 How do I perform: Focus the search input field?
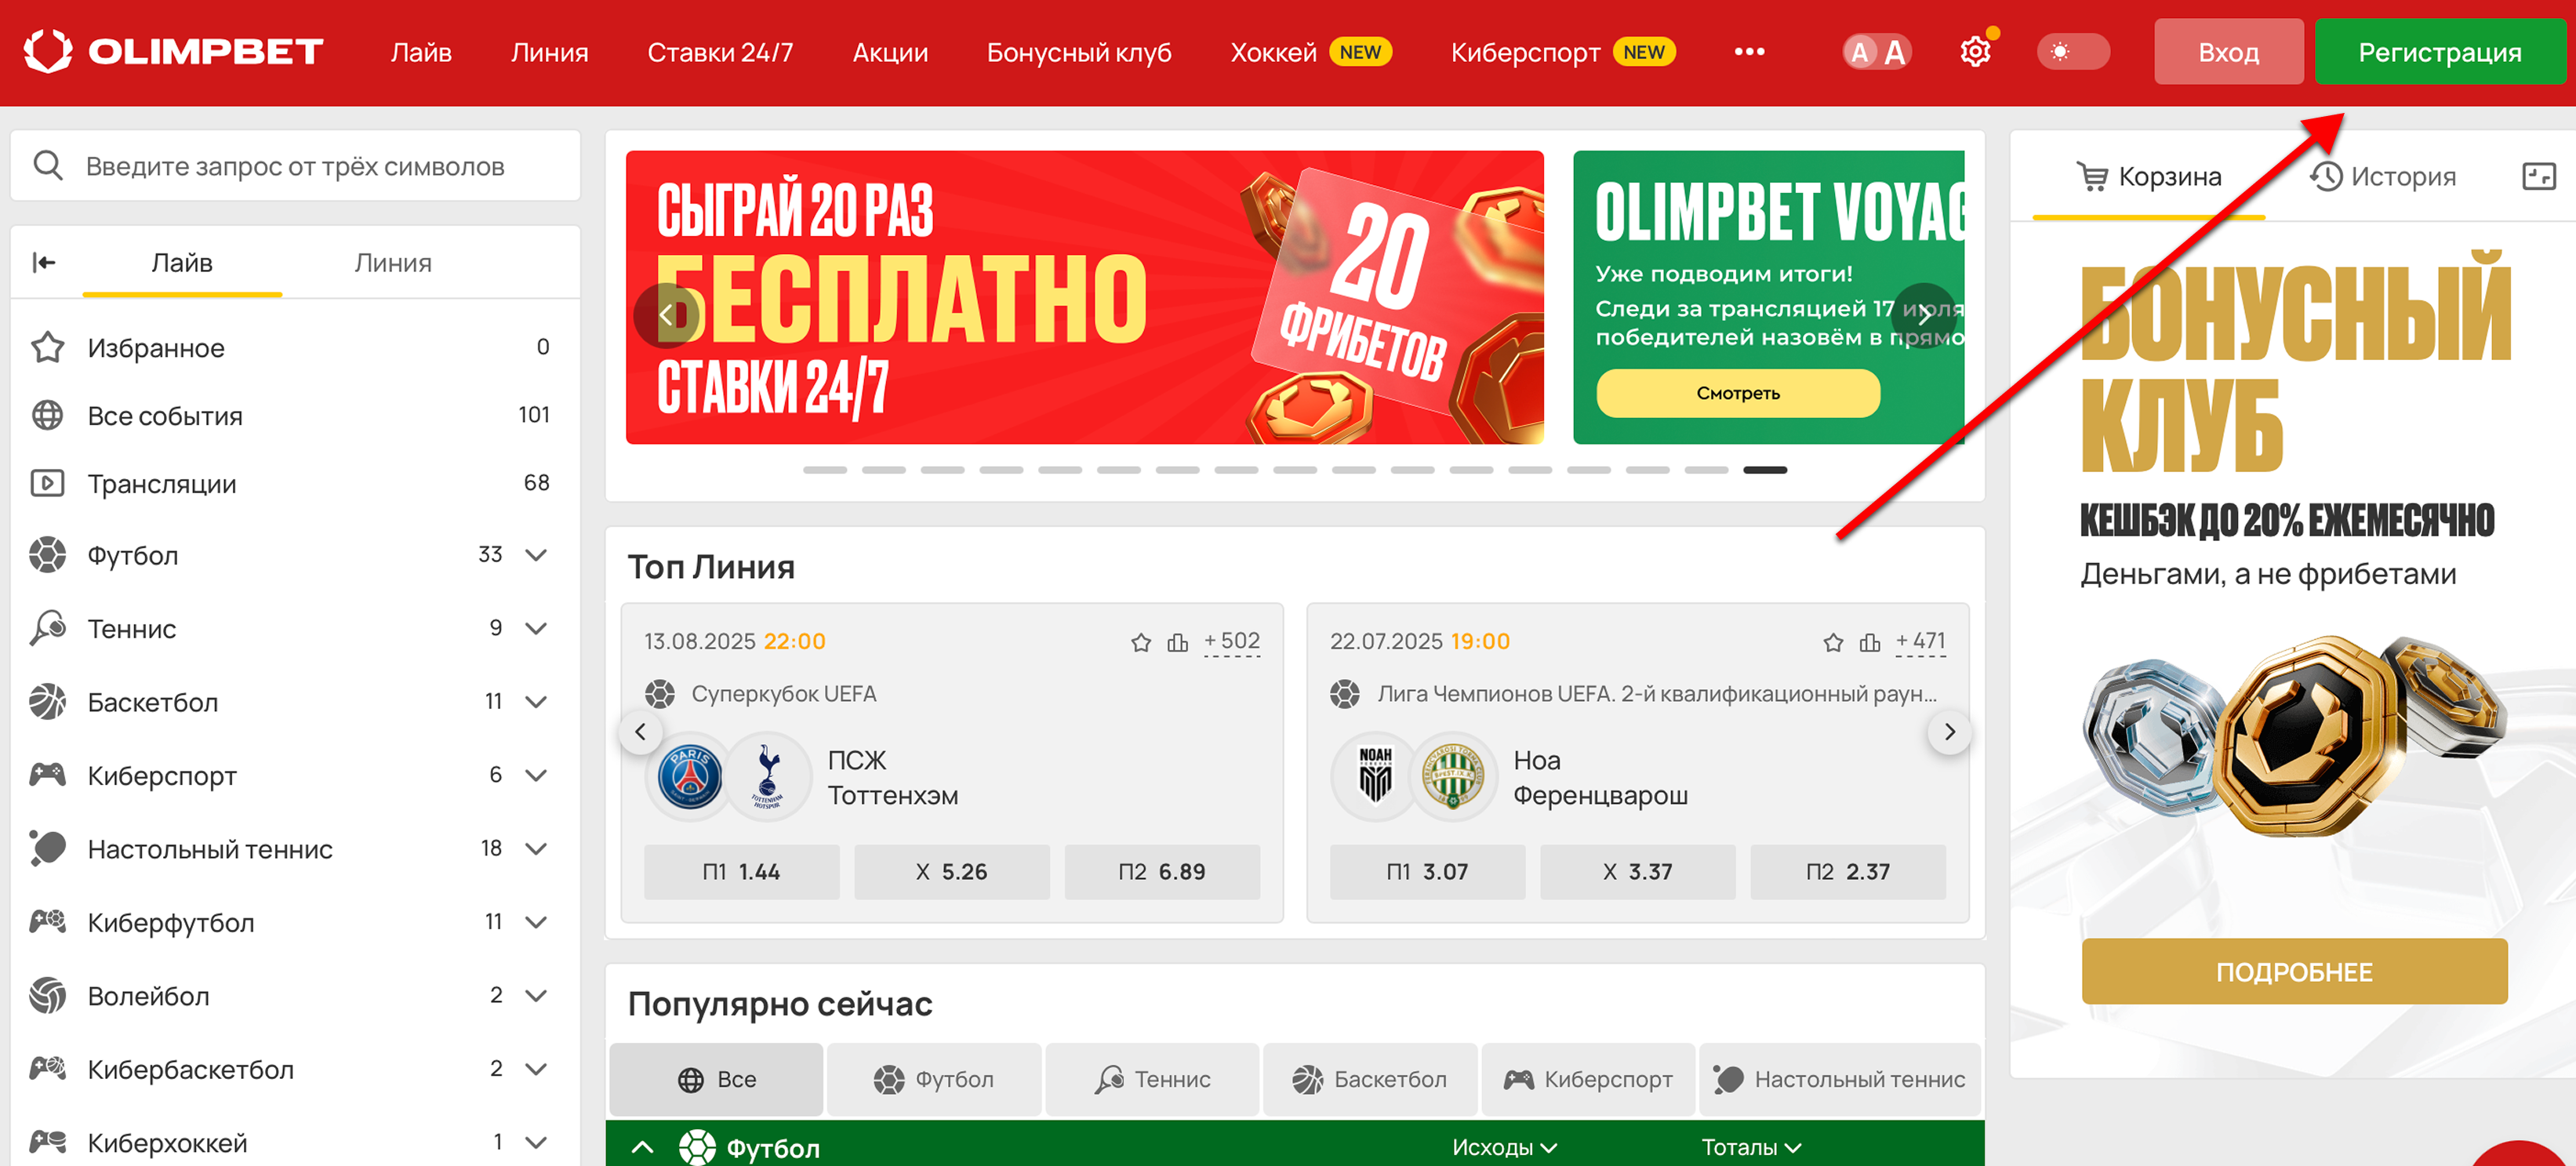pyautogui.click(x=295, y=165)
